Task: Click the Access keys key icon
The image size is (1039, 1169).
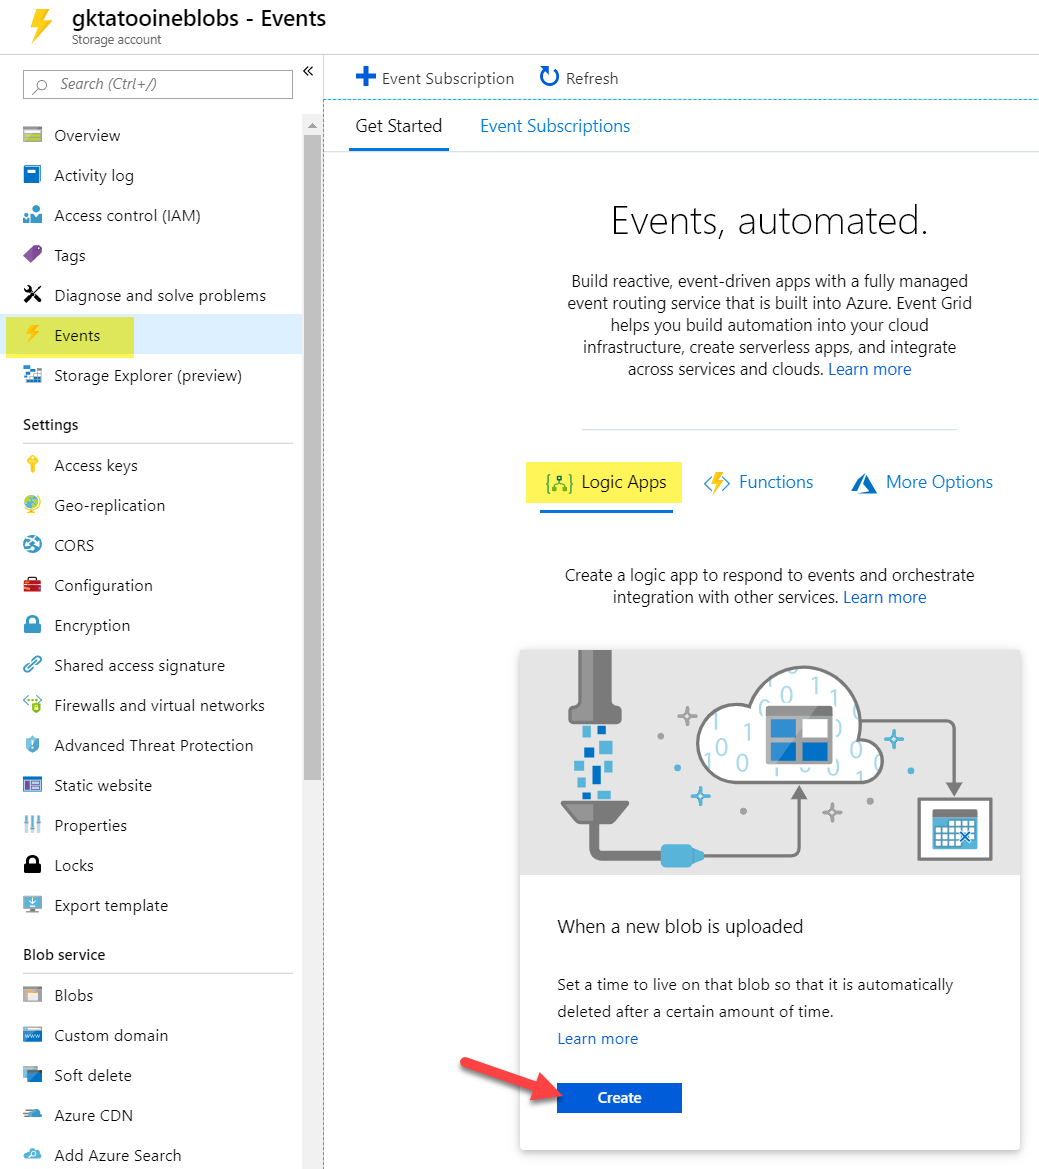Action: point(33,465)
